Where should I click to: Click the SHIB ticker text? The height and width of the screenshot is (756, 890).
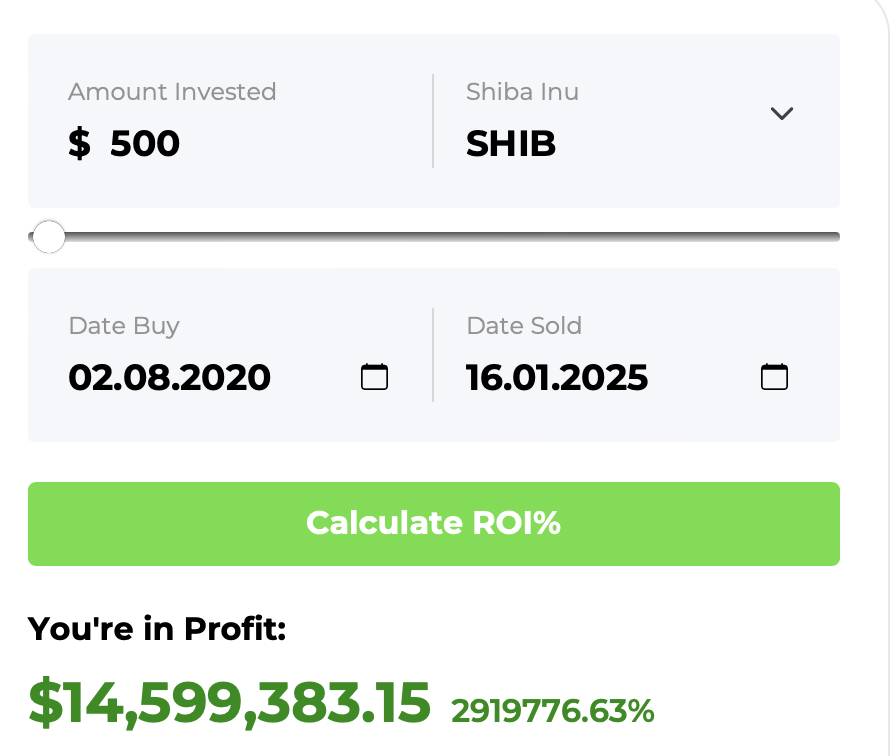tap(510, 143)
